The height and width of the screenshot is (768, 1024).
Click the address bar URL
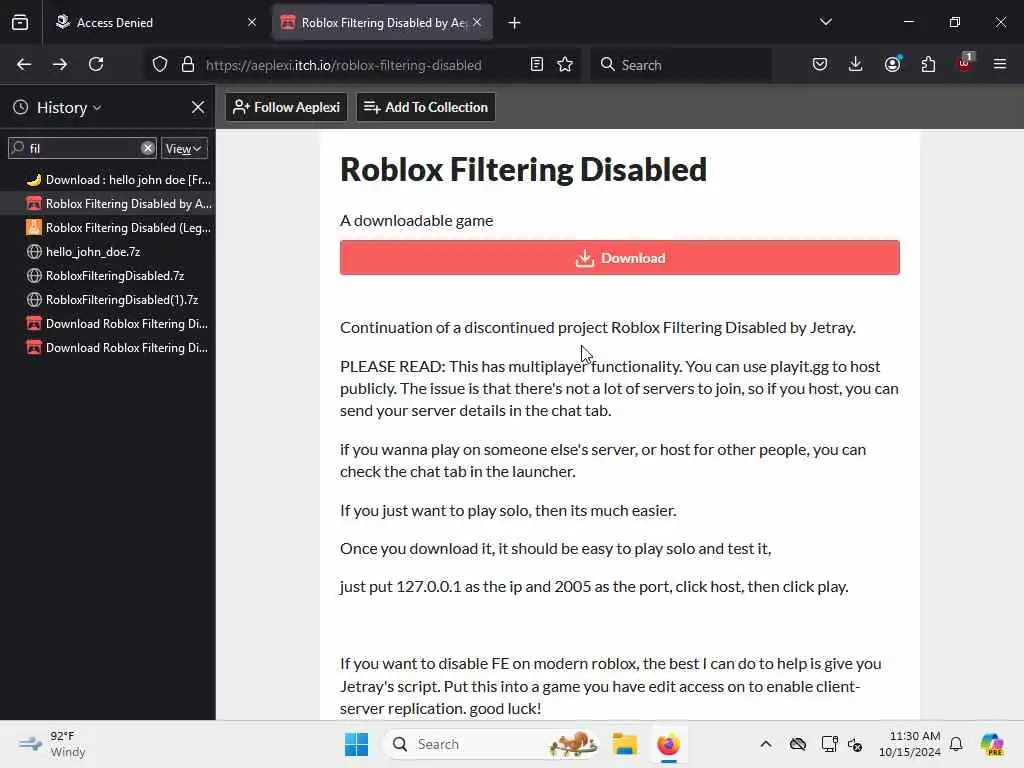[344, 65]
